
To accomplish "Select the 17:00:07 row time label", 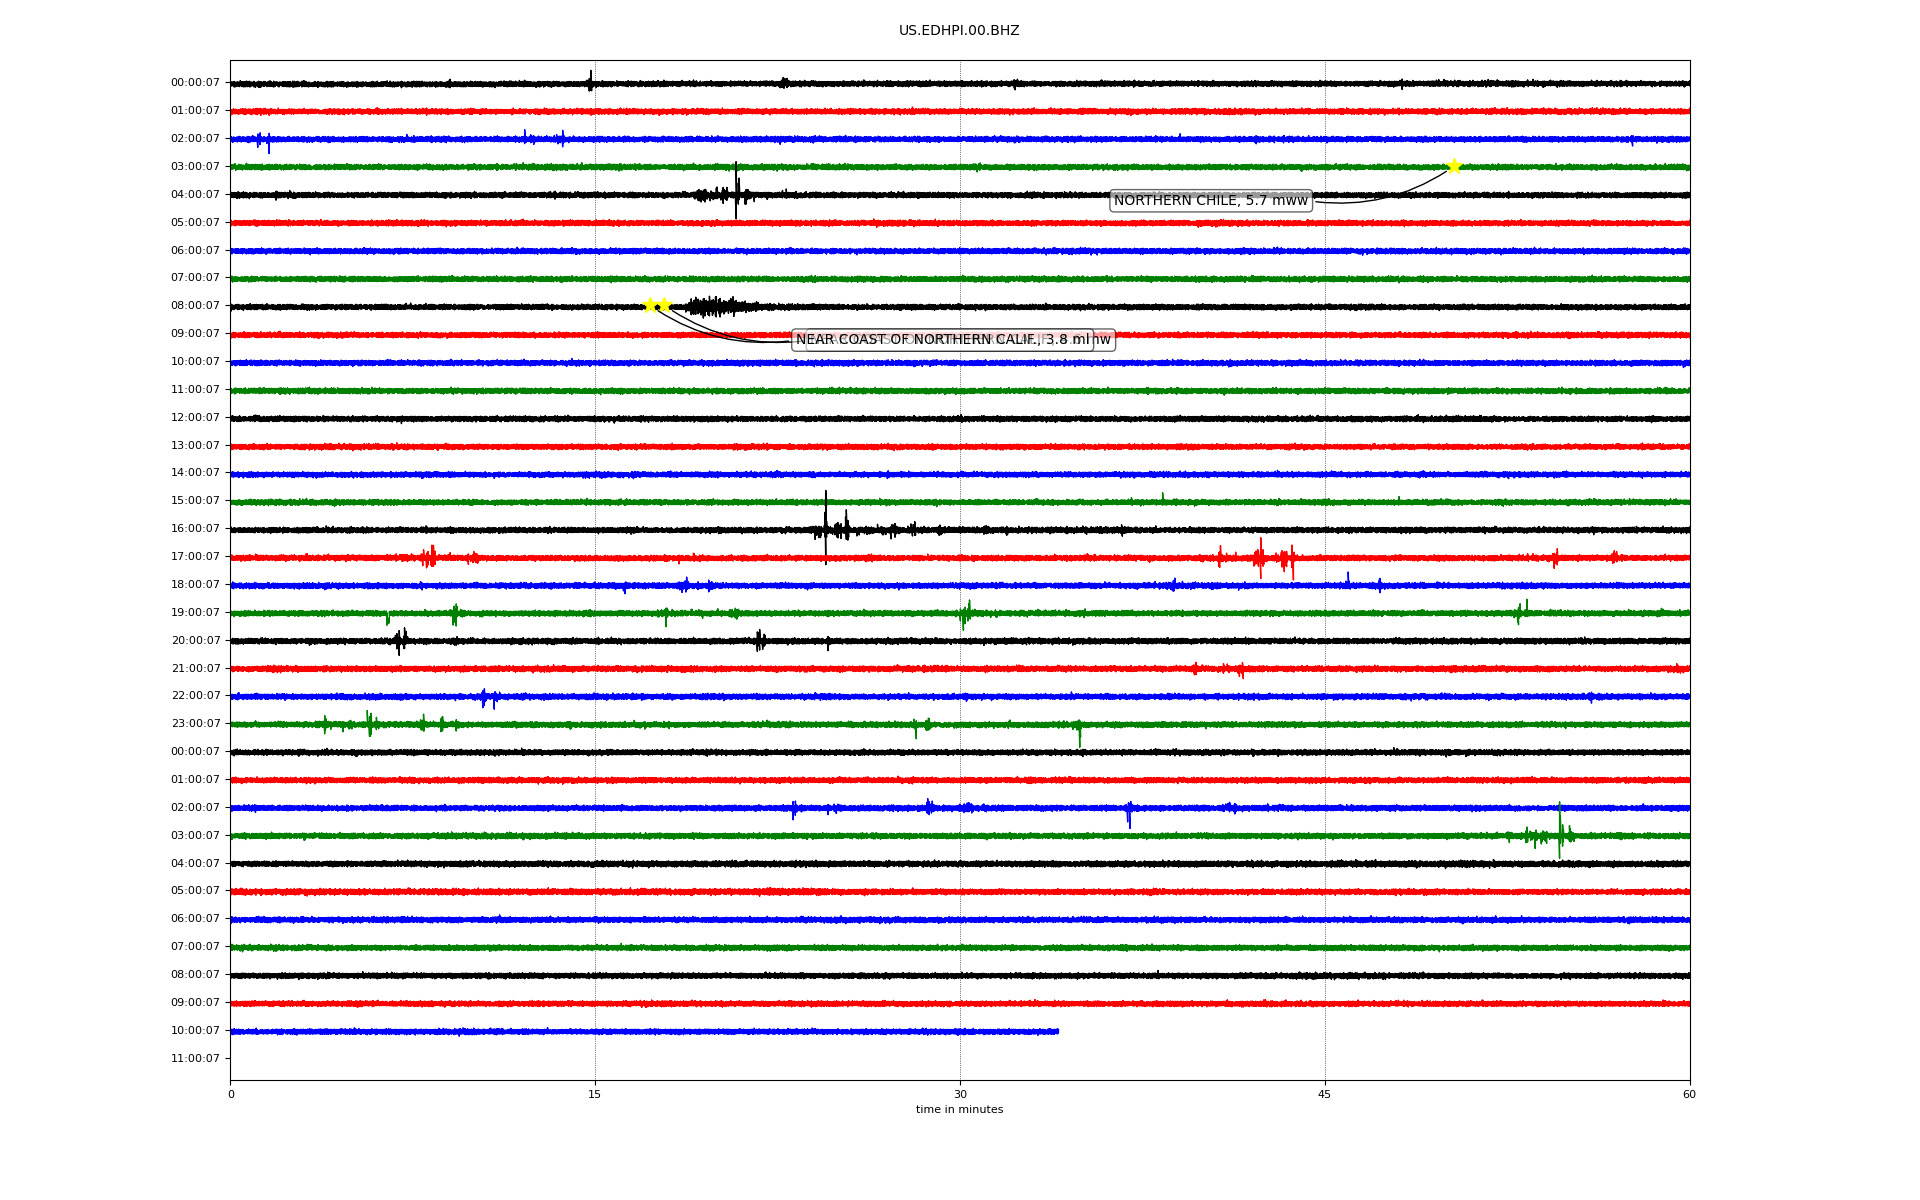I will 195,557.
